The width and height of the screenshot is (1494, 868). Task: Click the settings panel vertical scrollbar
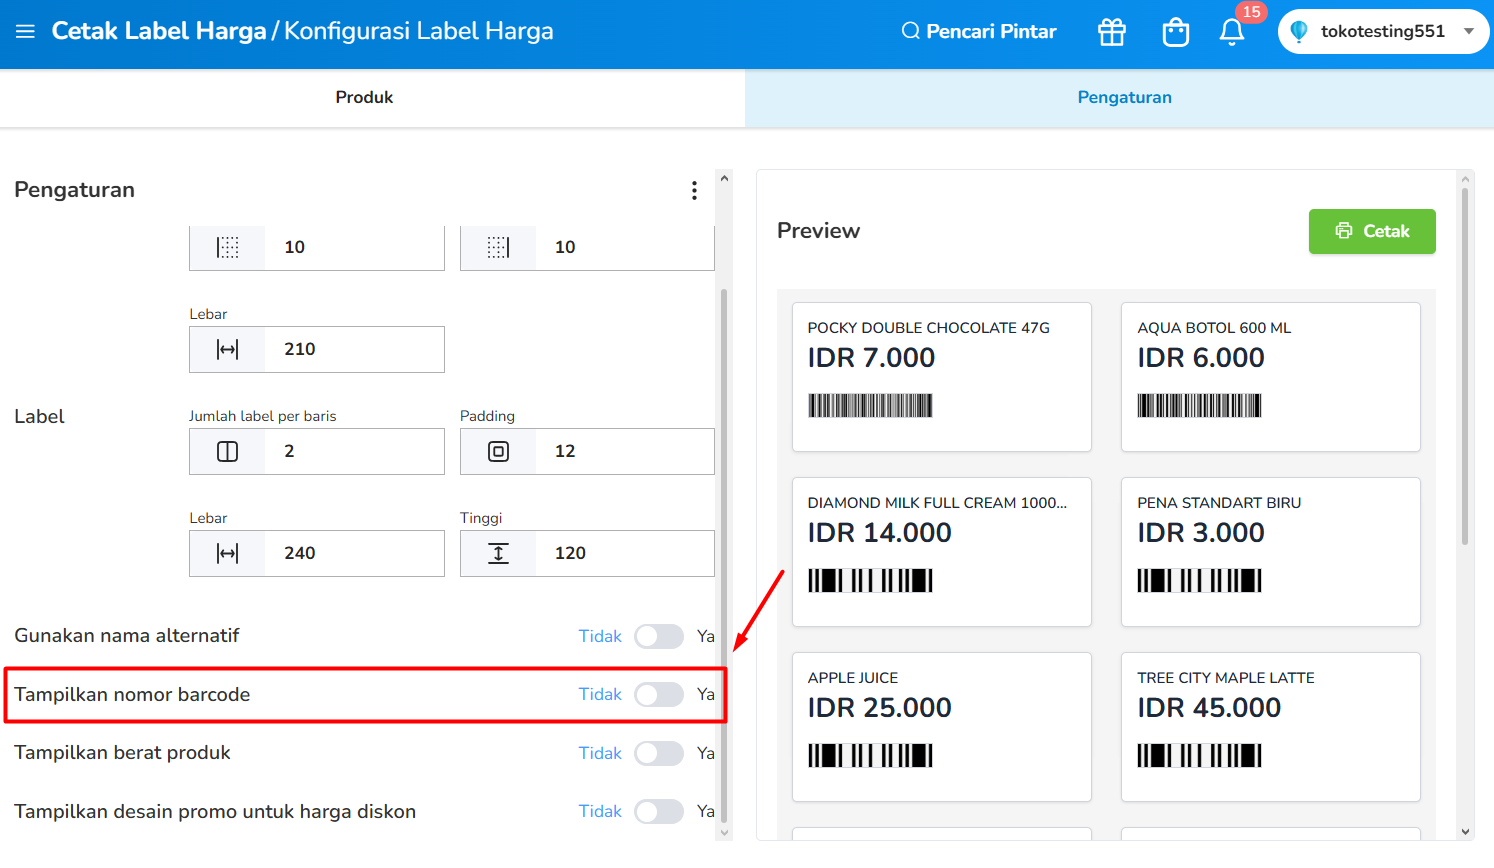click(x=724, y=555)
